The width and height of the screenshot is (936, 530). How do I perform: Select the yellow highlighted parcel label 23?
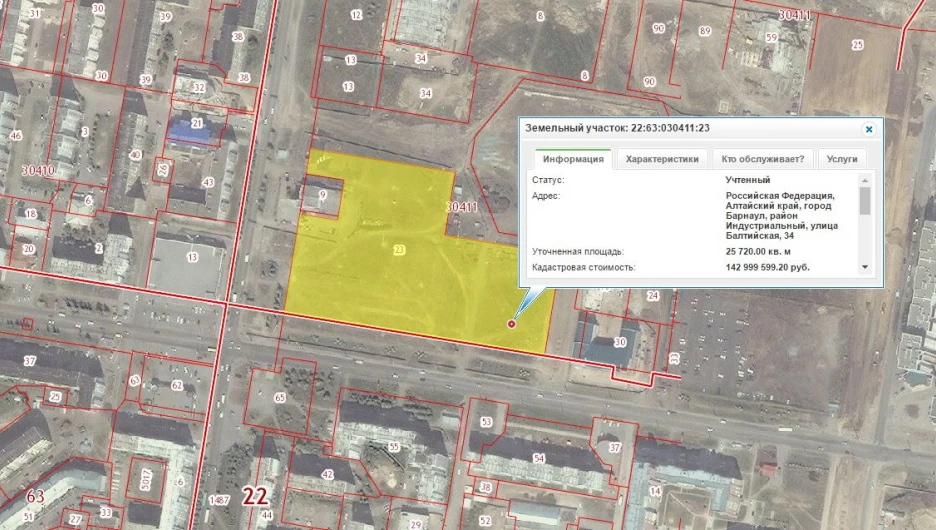tap(399, 250)
